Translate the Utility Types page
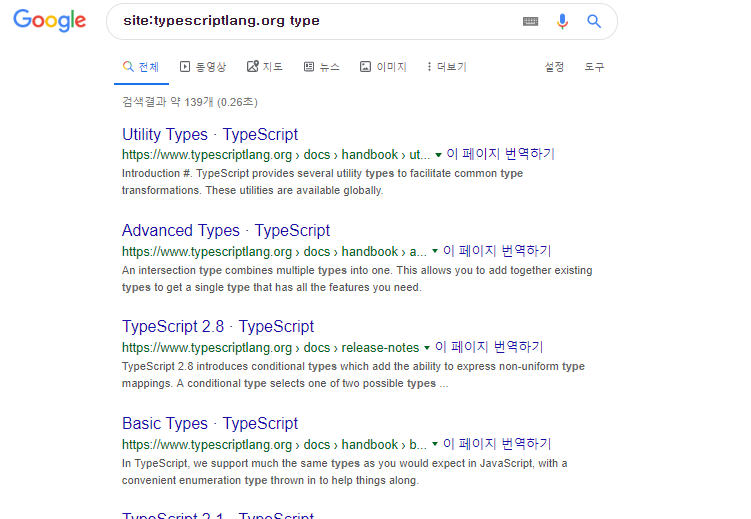The image size is (751, 519). click(501, 154)
